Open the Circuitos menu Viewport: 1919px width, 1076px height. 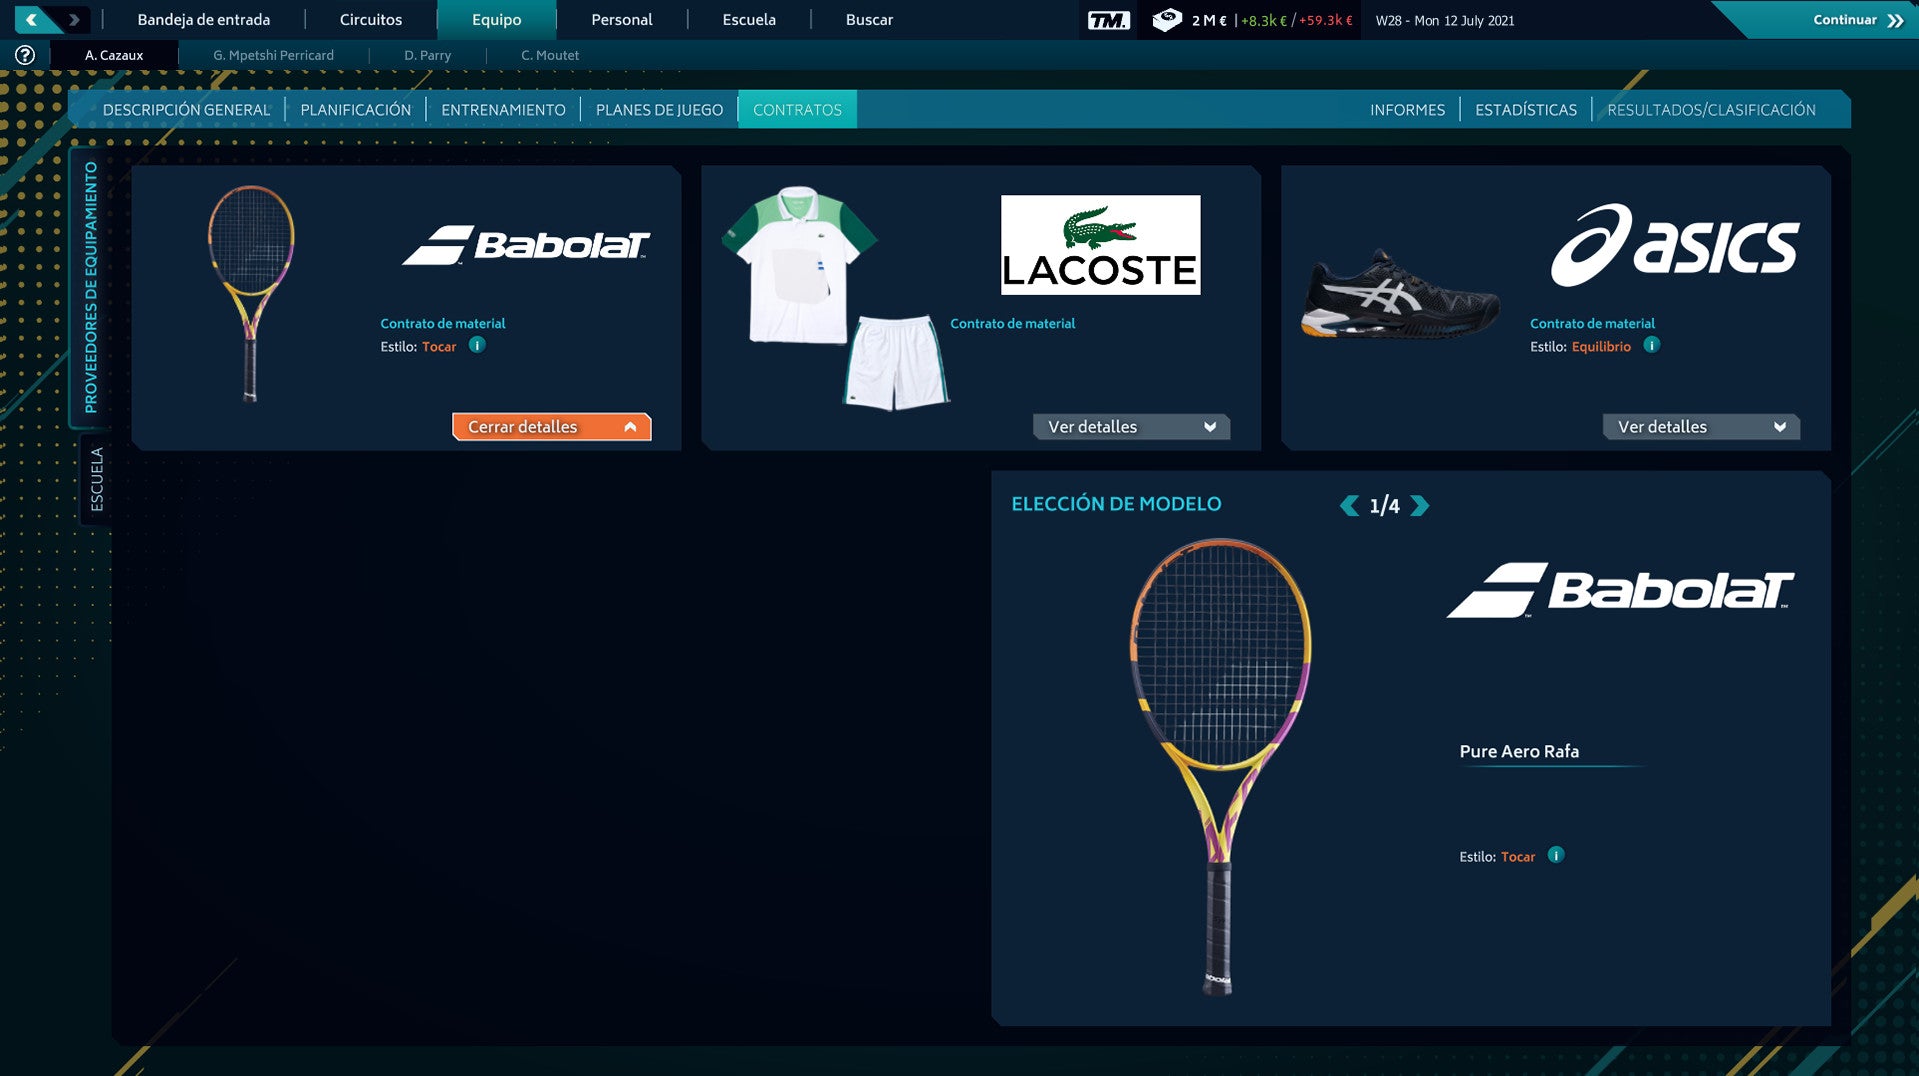[370, 20]
